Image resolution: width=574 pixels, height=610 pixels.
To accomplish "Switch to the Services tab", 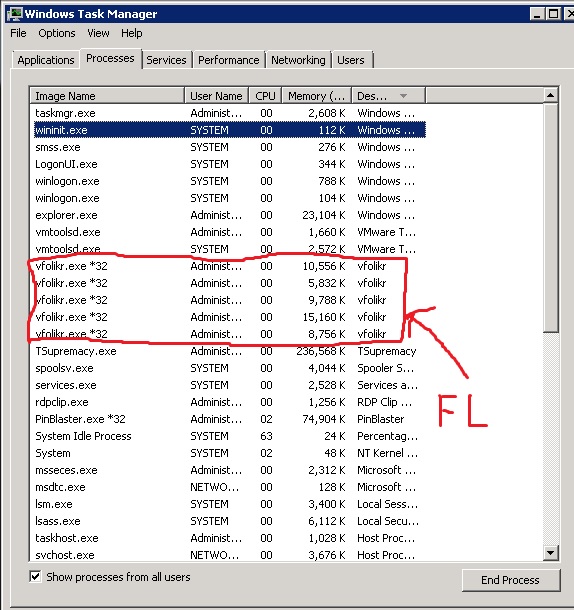I will [x=166, y=60].
